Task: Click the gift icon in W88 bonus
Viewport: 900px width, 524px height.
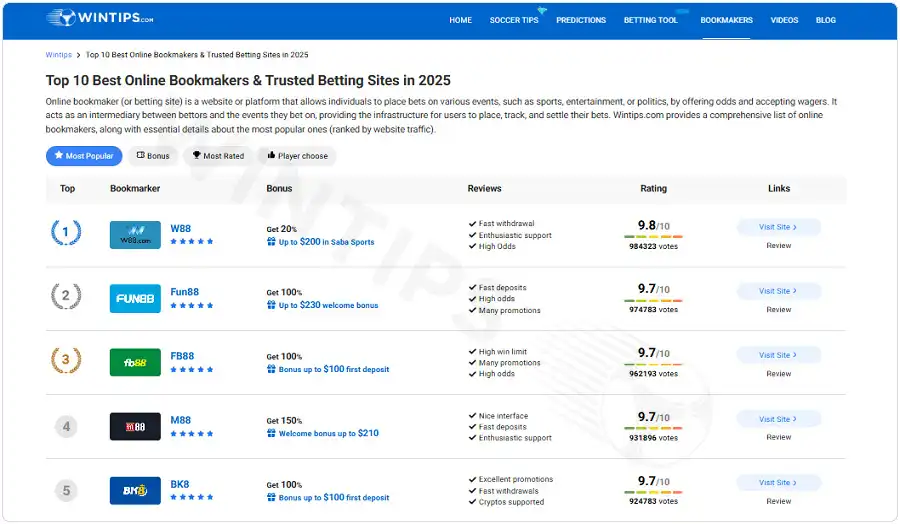Action: (271, 242)
